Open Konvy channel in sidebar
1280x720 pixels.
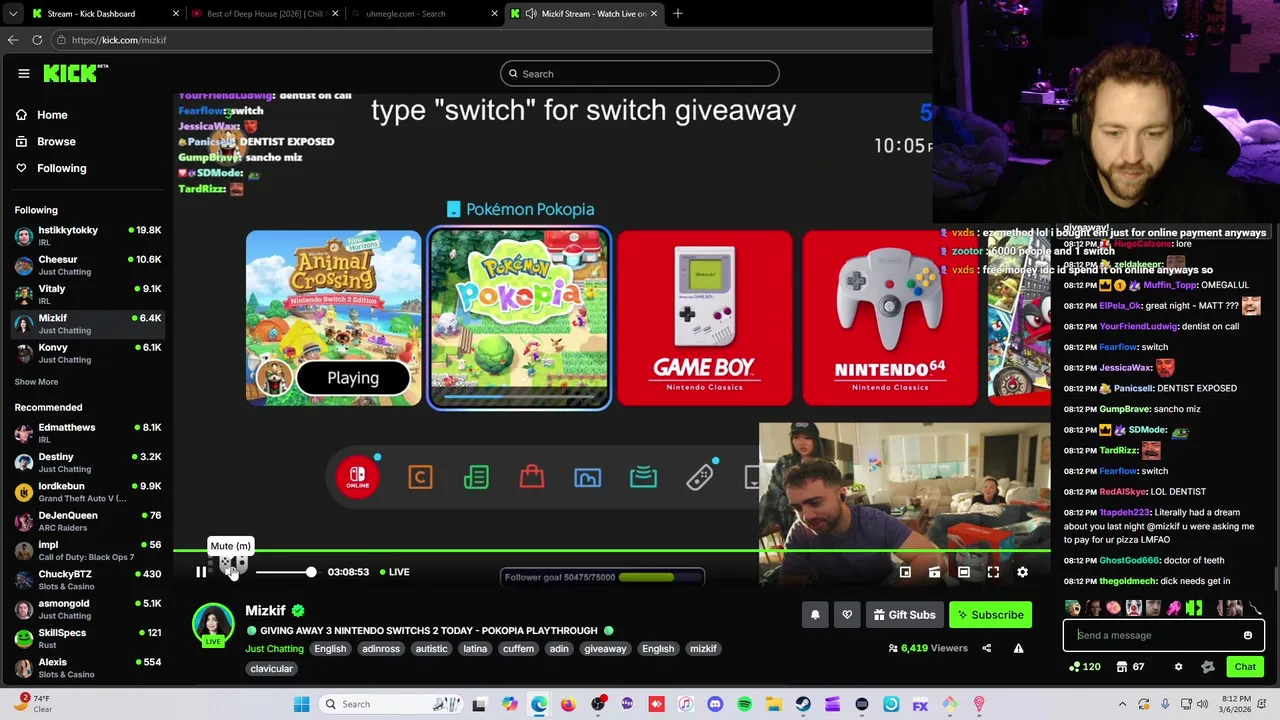(x=87, y=353)
